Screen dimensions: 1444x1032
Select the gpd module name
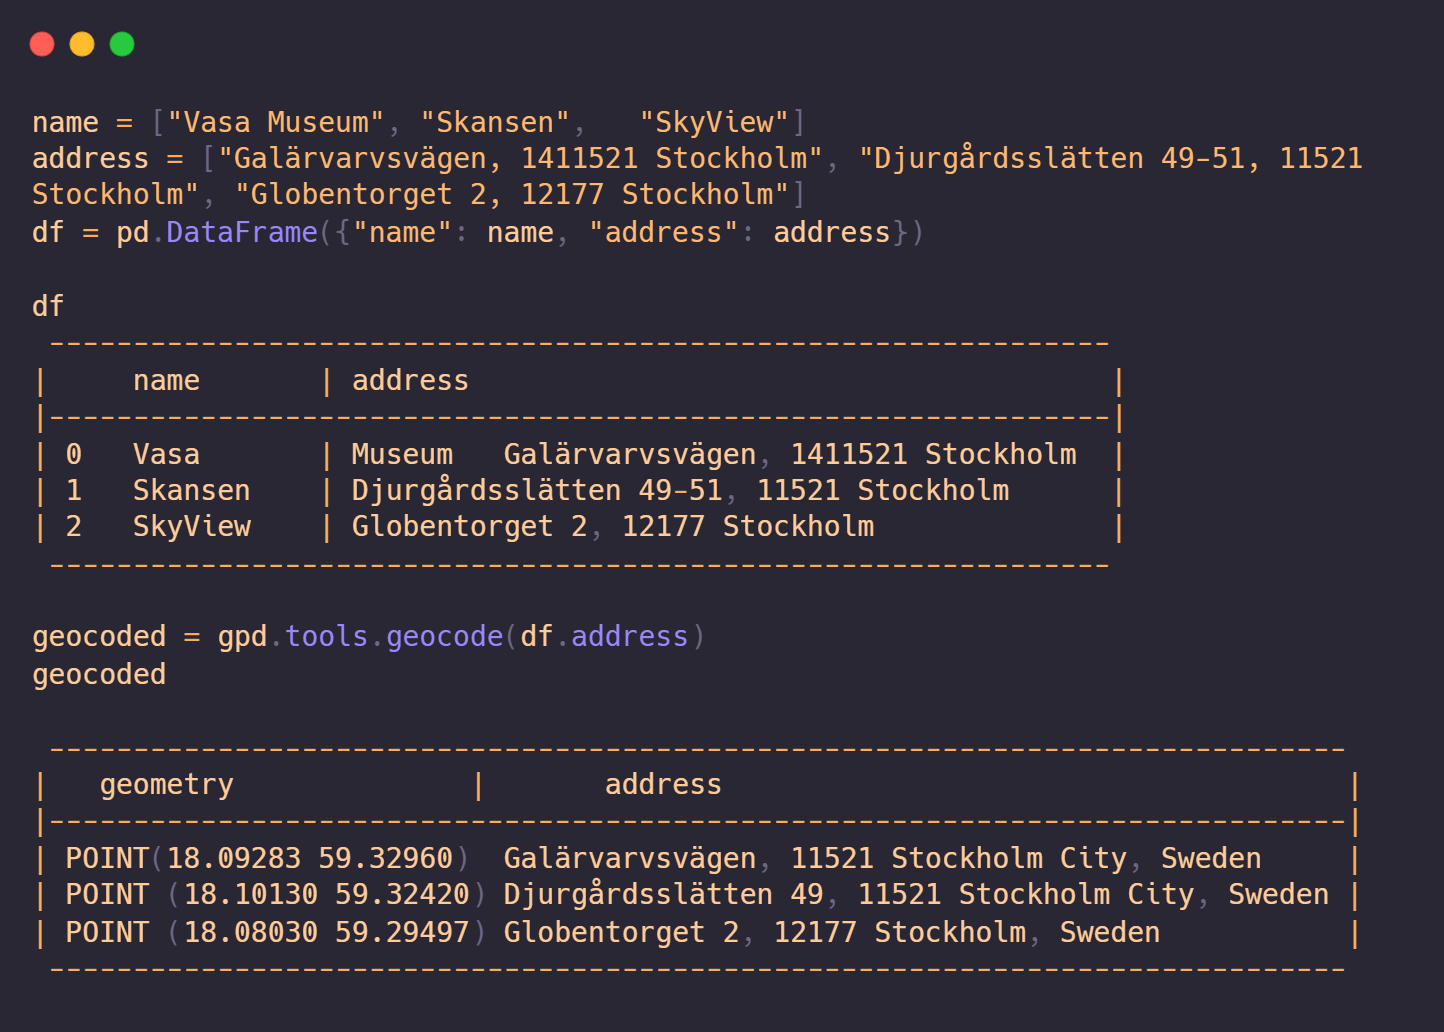pyautogui.click(x=243, y=636)
